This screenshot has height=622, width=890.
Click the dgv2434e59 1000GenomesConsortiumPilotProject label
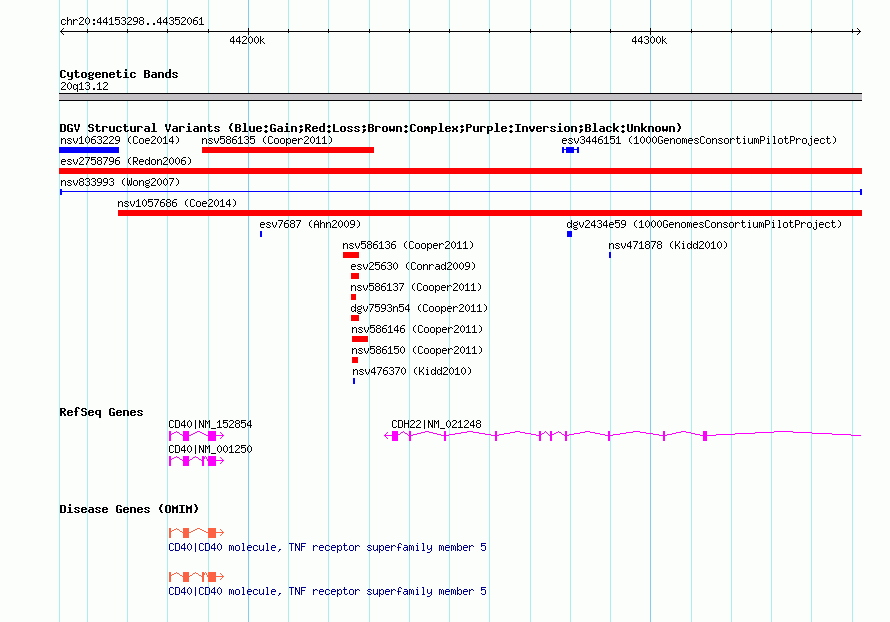coord(704,224)
